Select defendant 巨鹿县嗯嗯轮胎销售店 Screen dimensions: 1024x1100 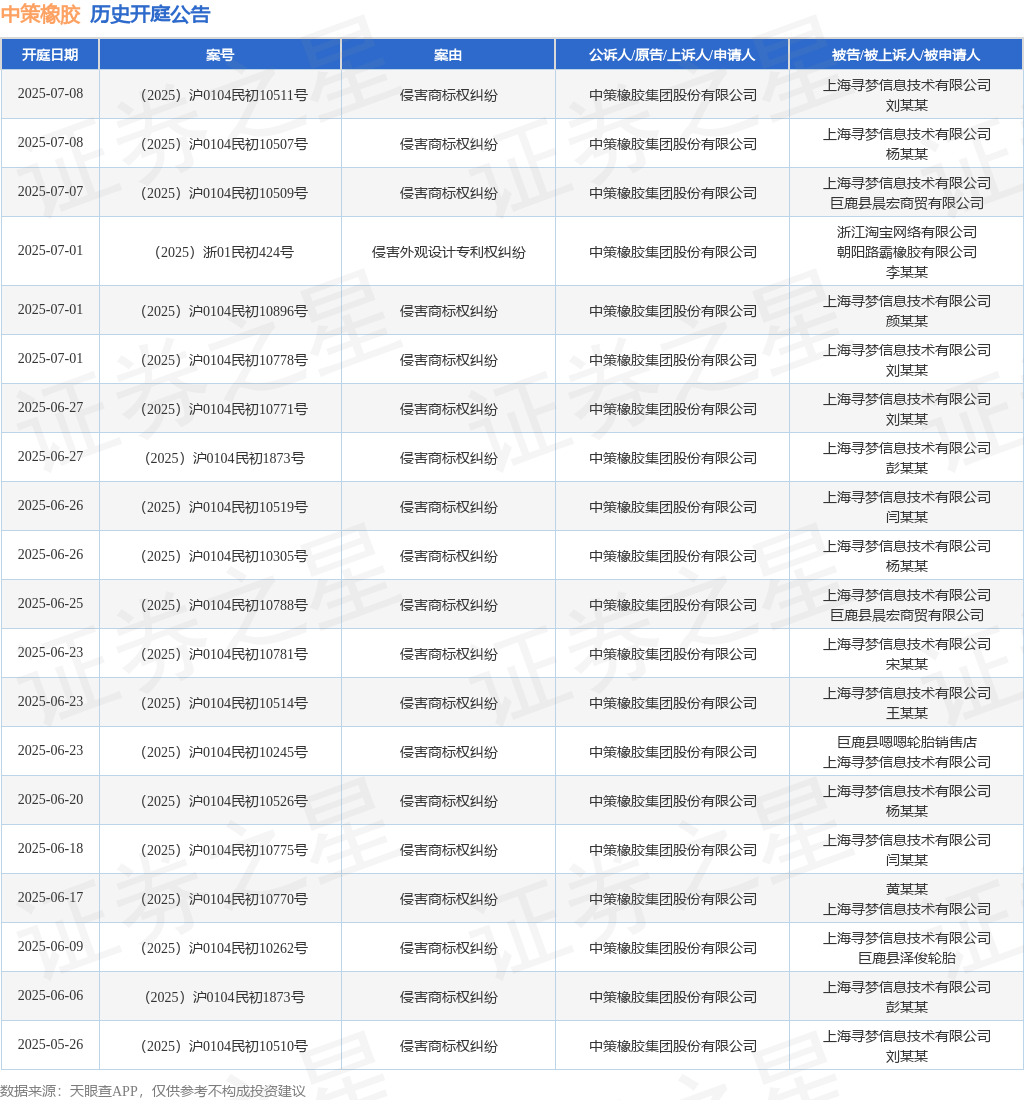[x=906, y=742]
